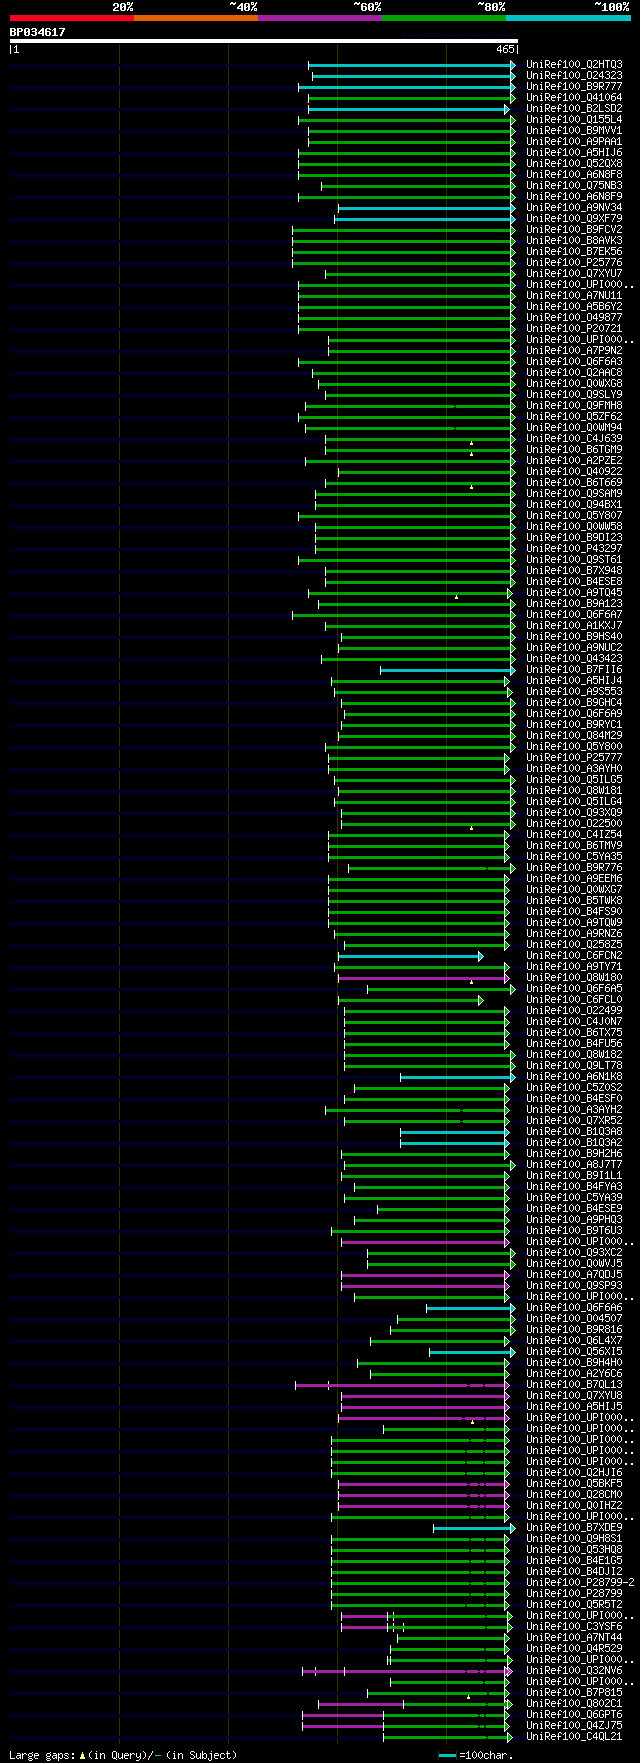
Task: Select the UniRef100_A9PAA1 label
Action: pyautogui.click(x=574, y=141)
